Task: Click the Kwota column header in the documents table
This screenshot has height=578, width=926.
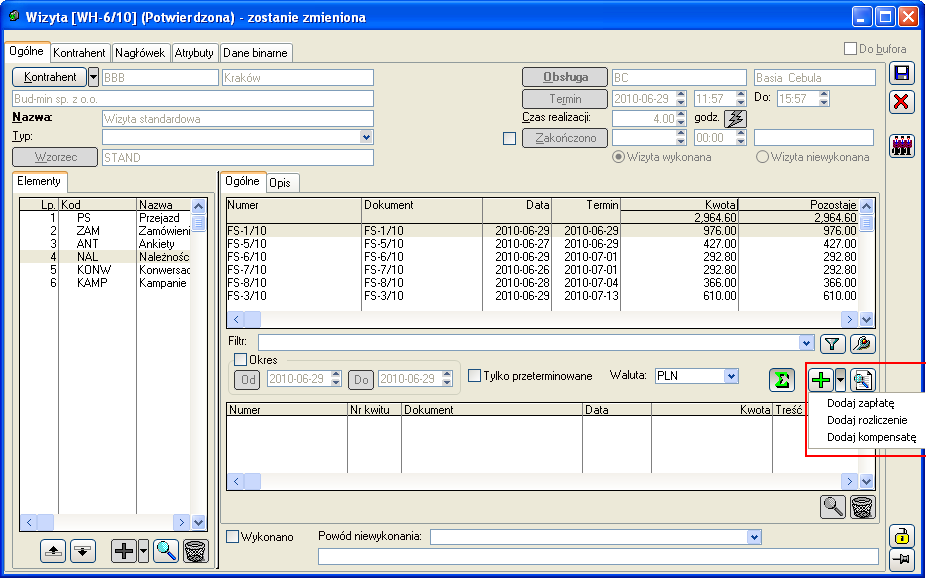Action: coord(679,205)
